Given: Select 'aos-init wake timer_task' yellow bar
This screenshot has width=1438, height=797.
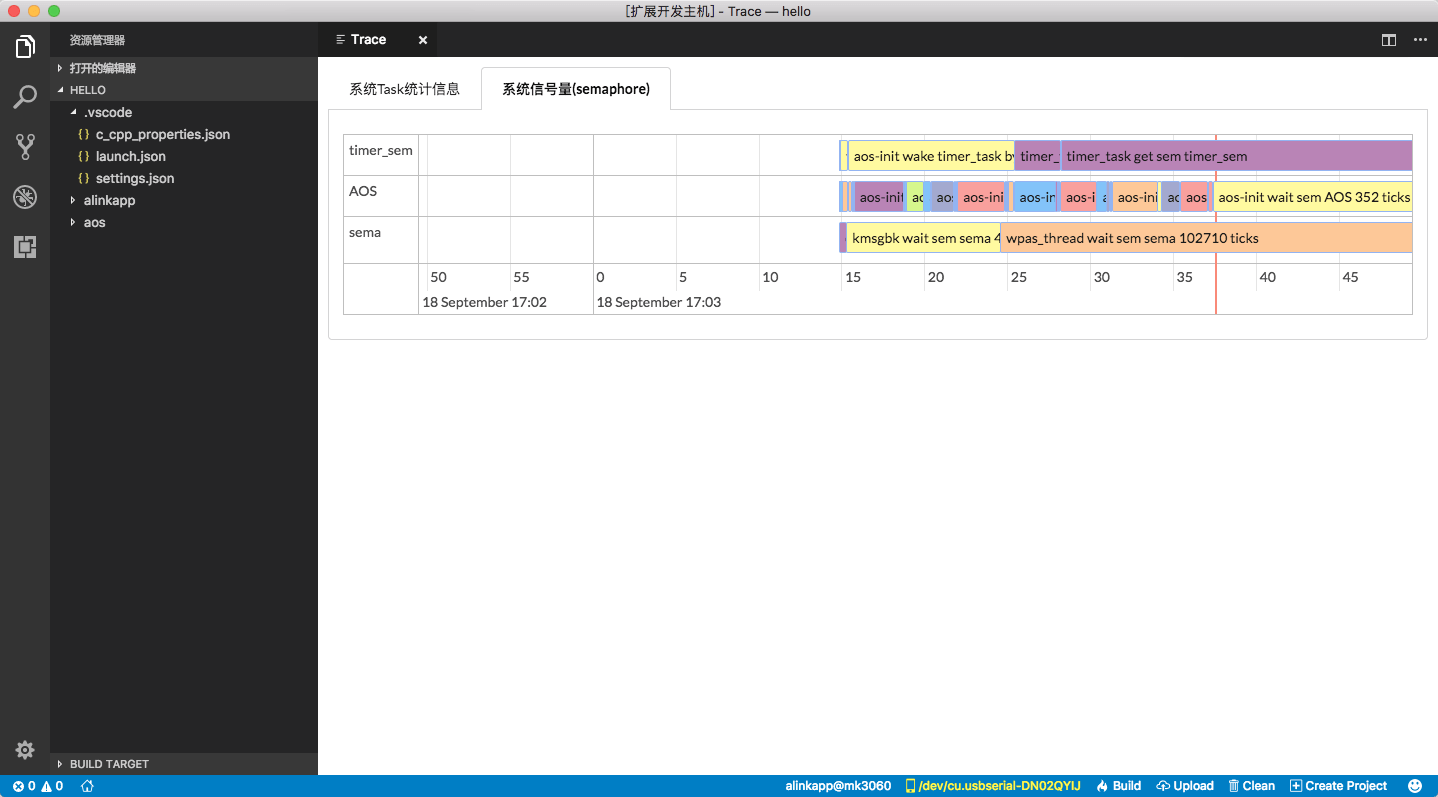Looking at the screenshot, I should point(931,156).
